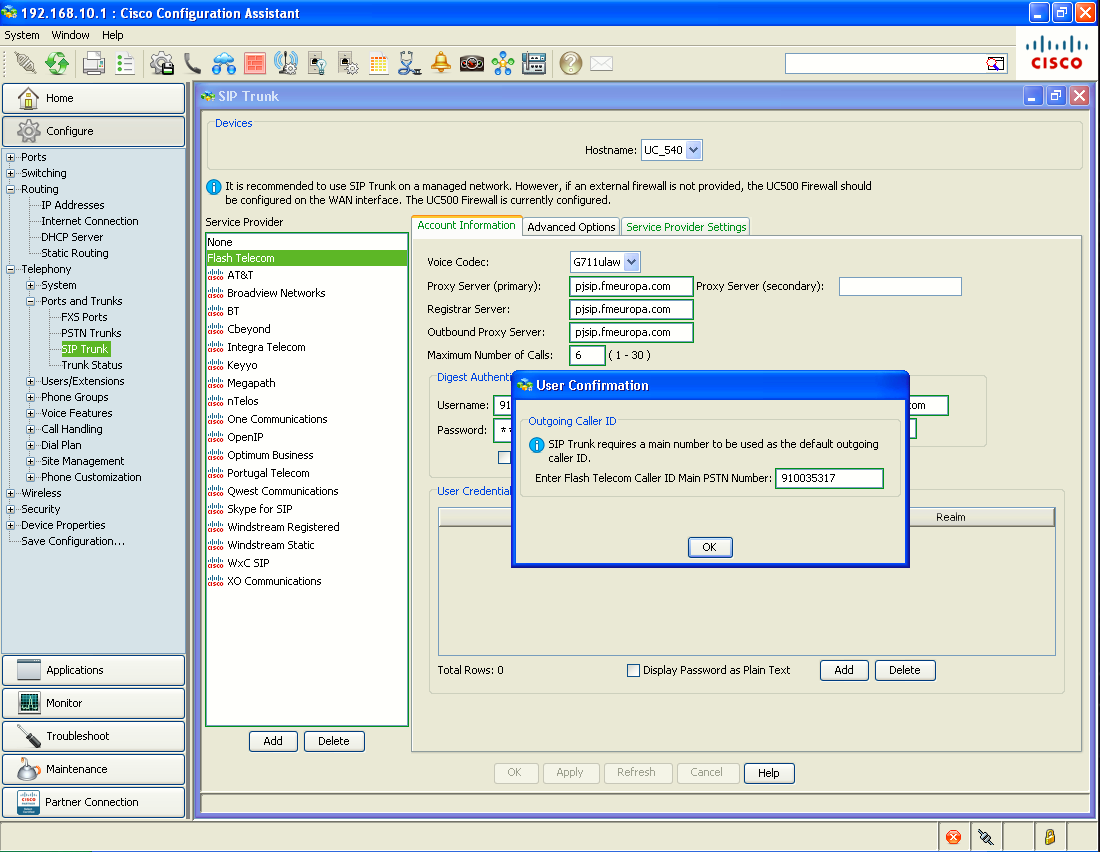Viewport: 1100px width, 852px height.
Task: Open the Event Notification bell icon
Action: 441,63
